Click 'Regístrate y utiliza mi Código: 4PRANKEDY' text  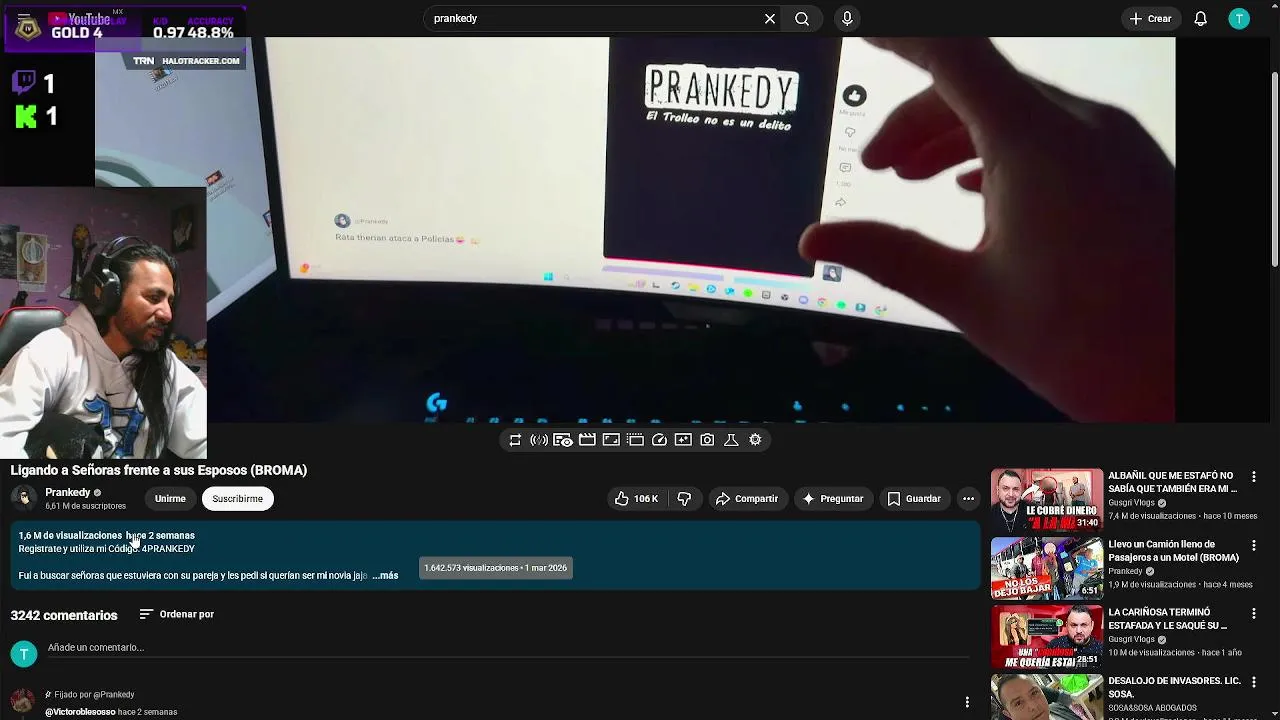pyautogui.click(x=107, y=549)
